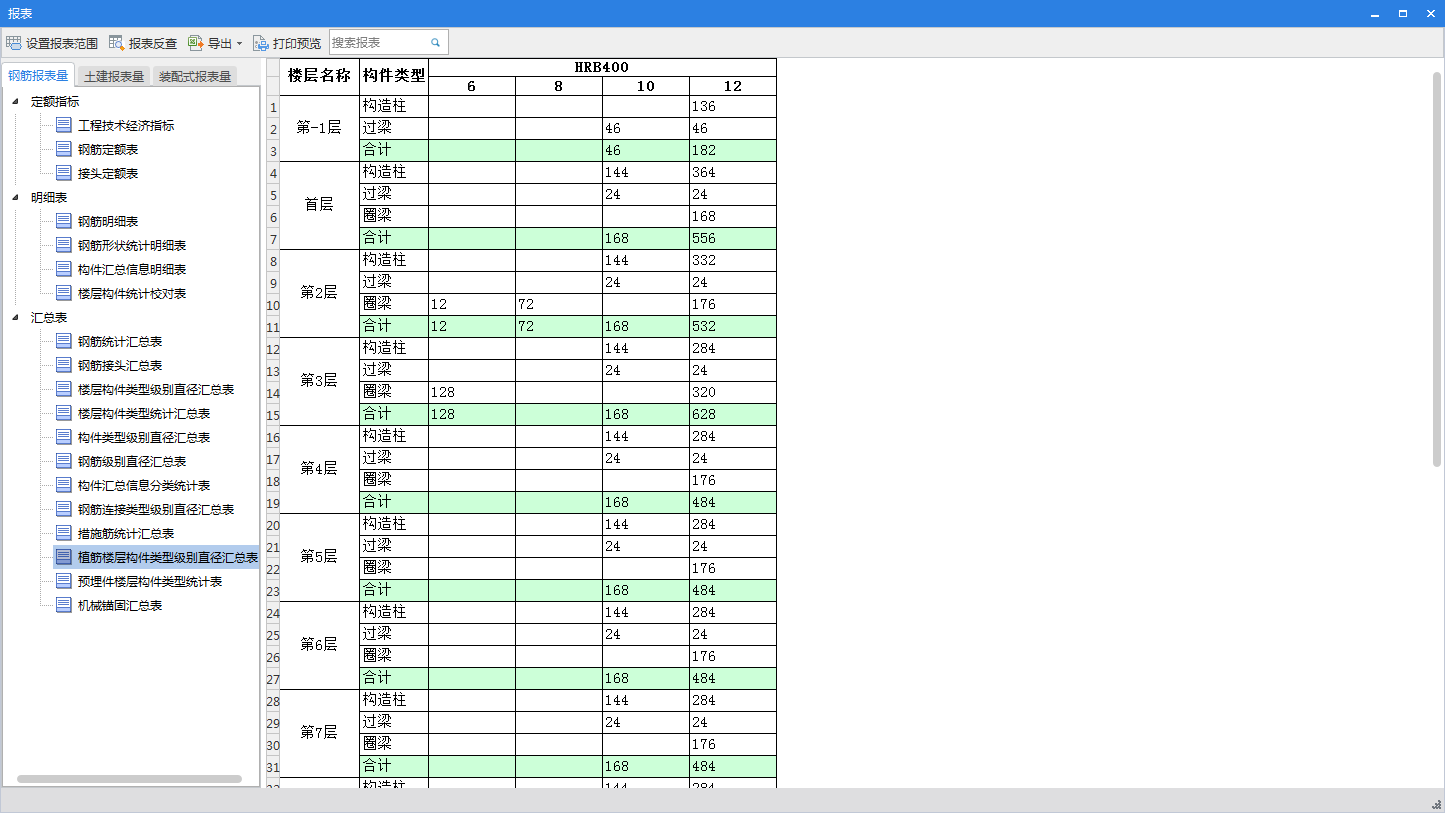
Task: Click the icon beside 钢筋级别直径汇总表
Action: coord(64,461)
